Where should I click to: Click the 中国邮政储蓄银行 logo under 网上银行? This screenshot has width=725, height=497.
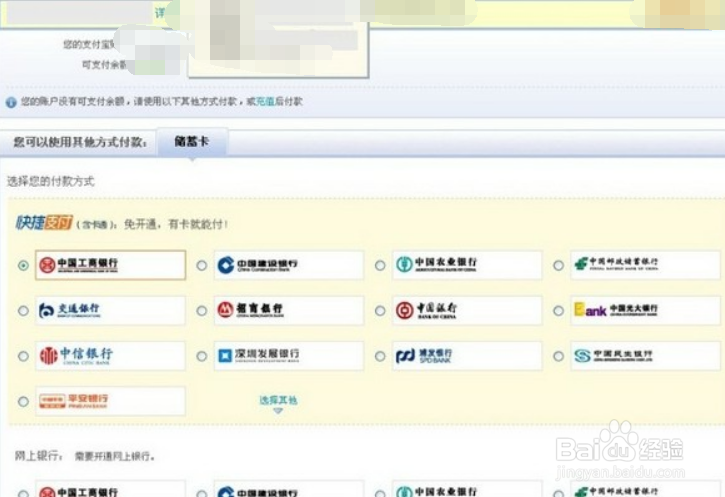[645, 489]
